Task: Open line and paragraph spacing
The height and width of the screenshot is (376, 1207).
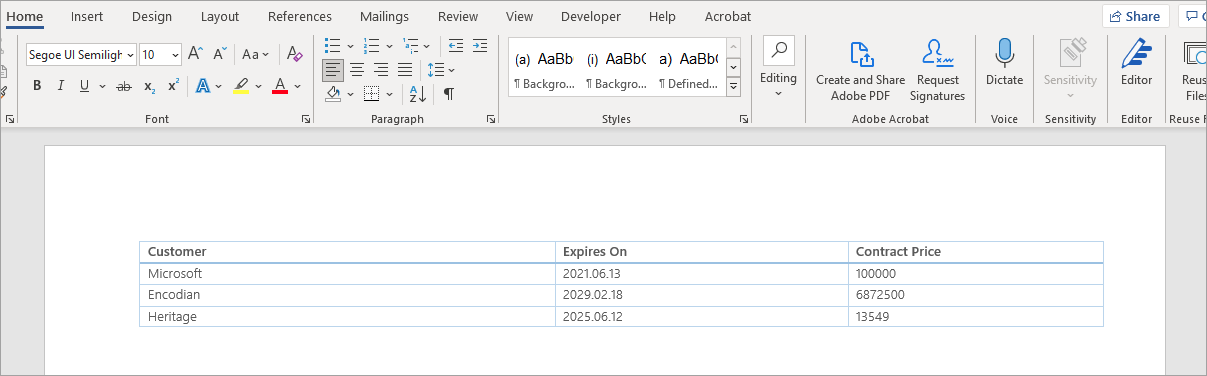Action: pos(435,69)
